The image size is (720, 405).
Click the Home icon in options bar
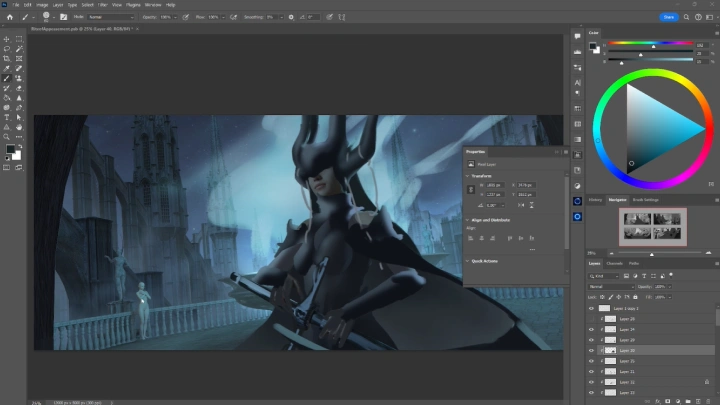pyautogui.click(x=10, y=17)
